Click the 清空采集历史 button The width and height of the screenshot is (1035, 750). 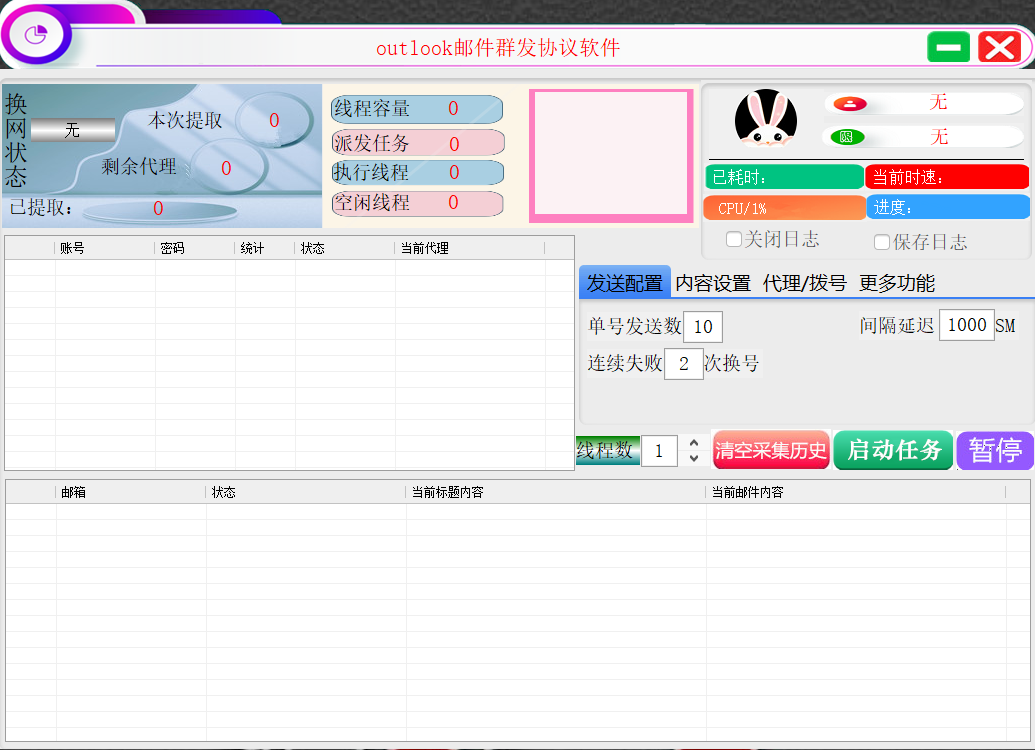click(x=771, y=450)
